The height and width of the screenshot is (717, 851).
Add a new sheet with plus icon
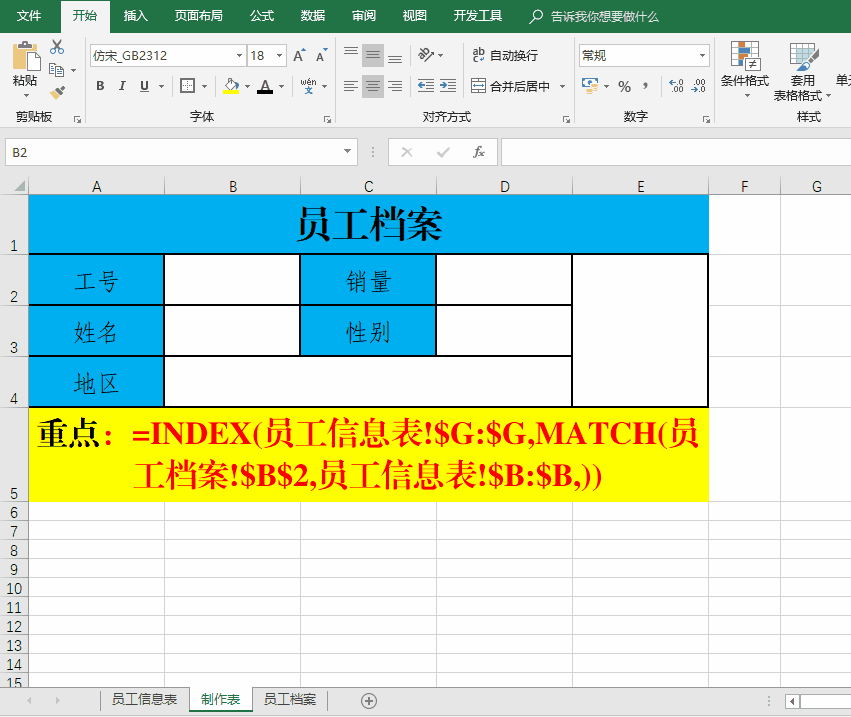tap(369, 700)
